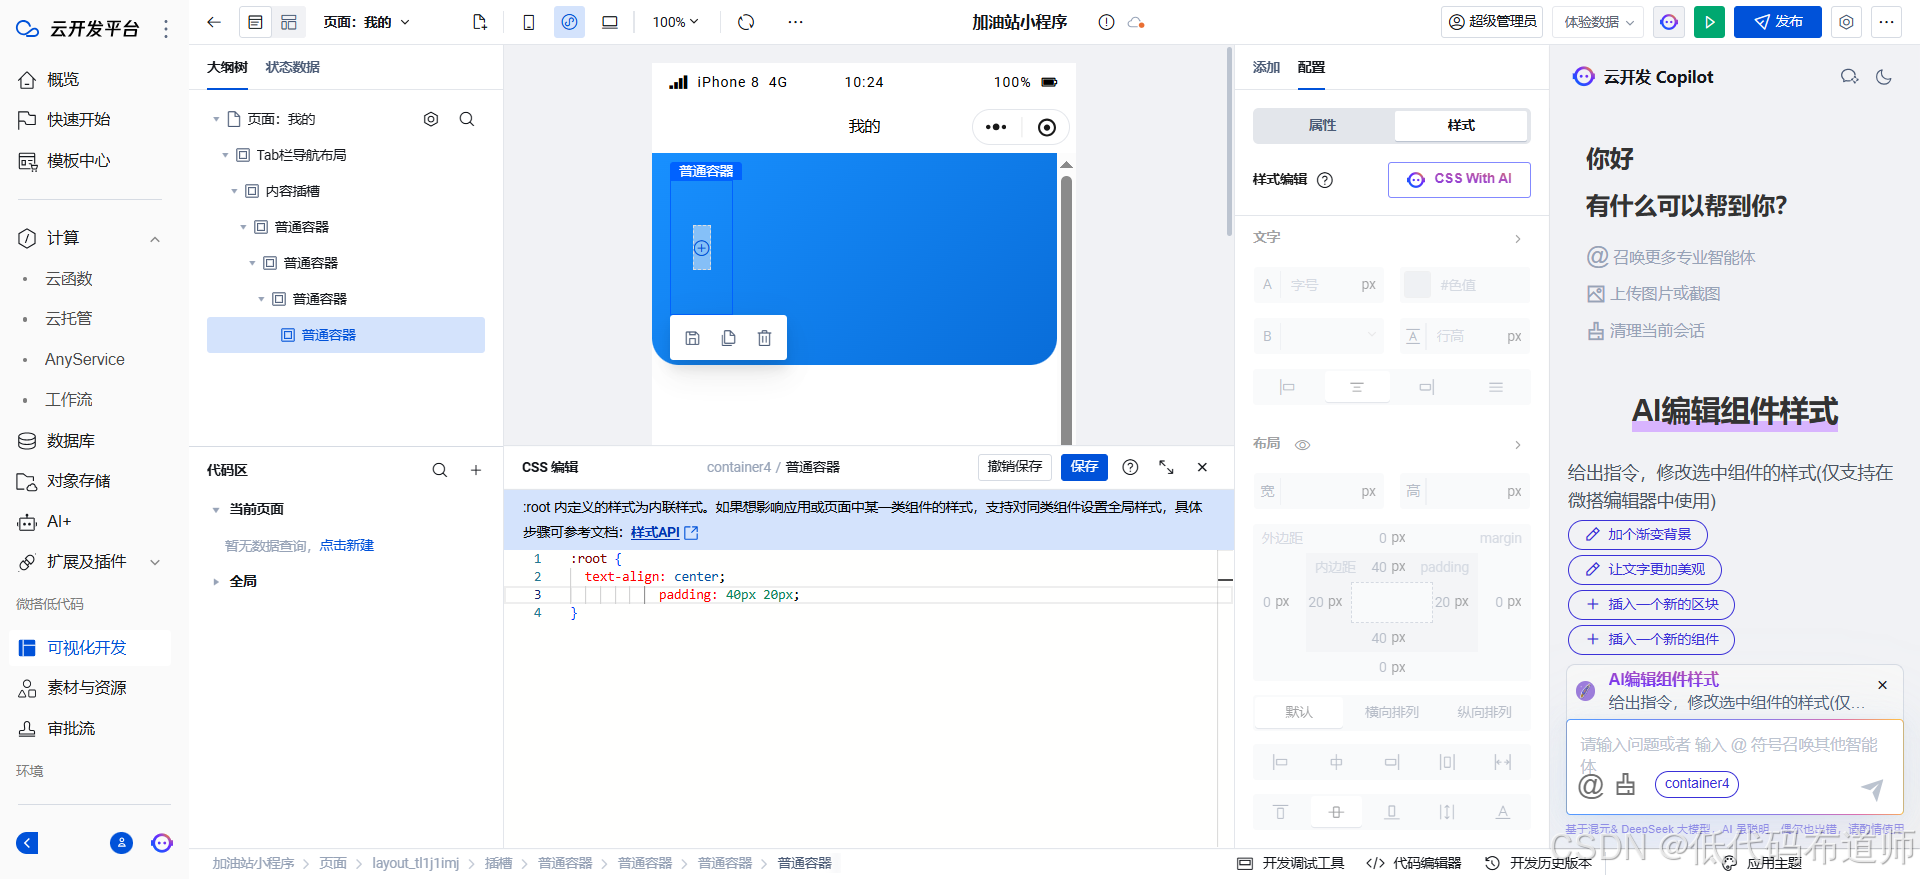The image size is (1920, 879).
Task: Open the font weight B dropdown
Action: (1319, 336)
